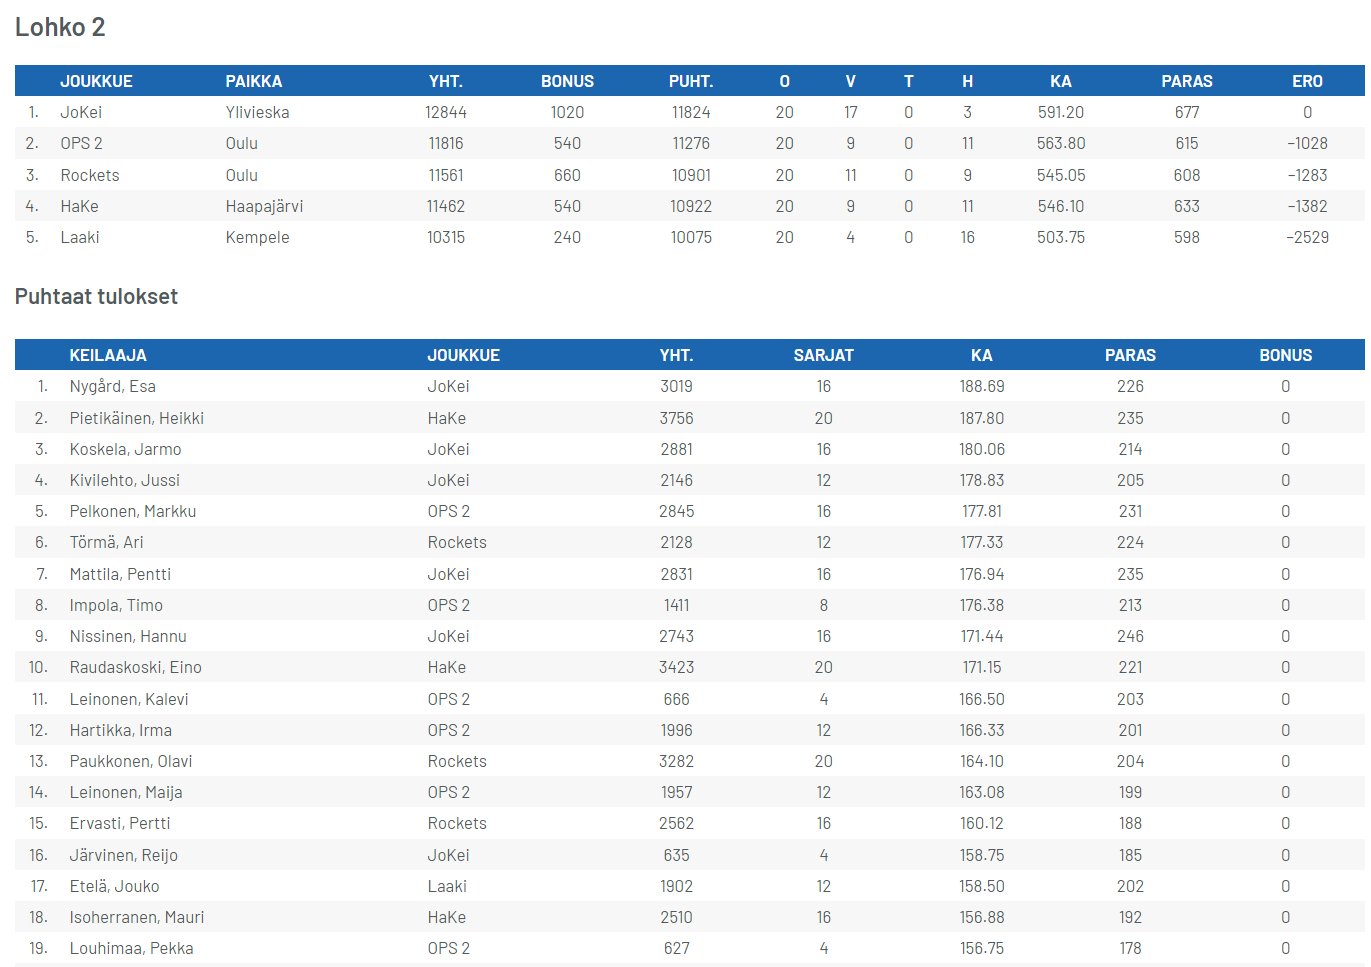
Task: Select bowler Järvinen, Reijo
Action: pos(124,855)
